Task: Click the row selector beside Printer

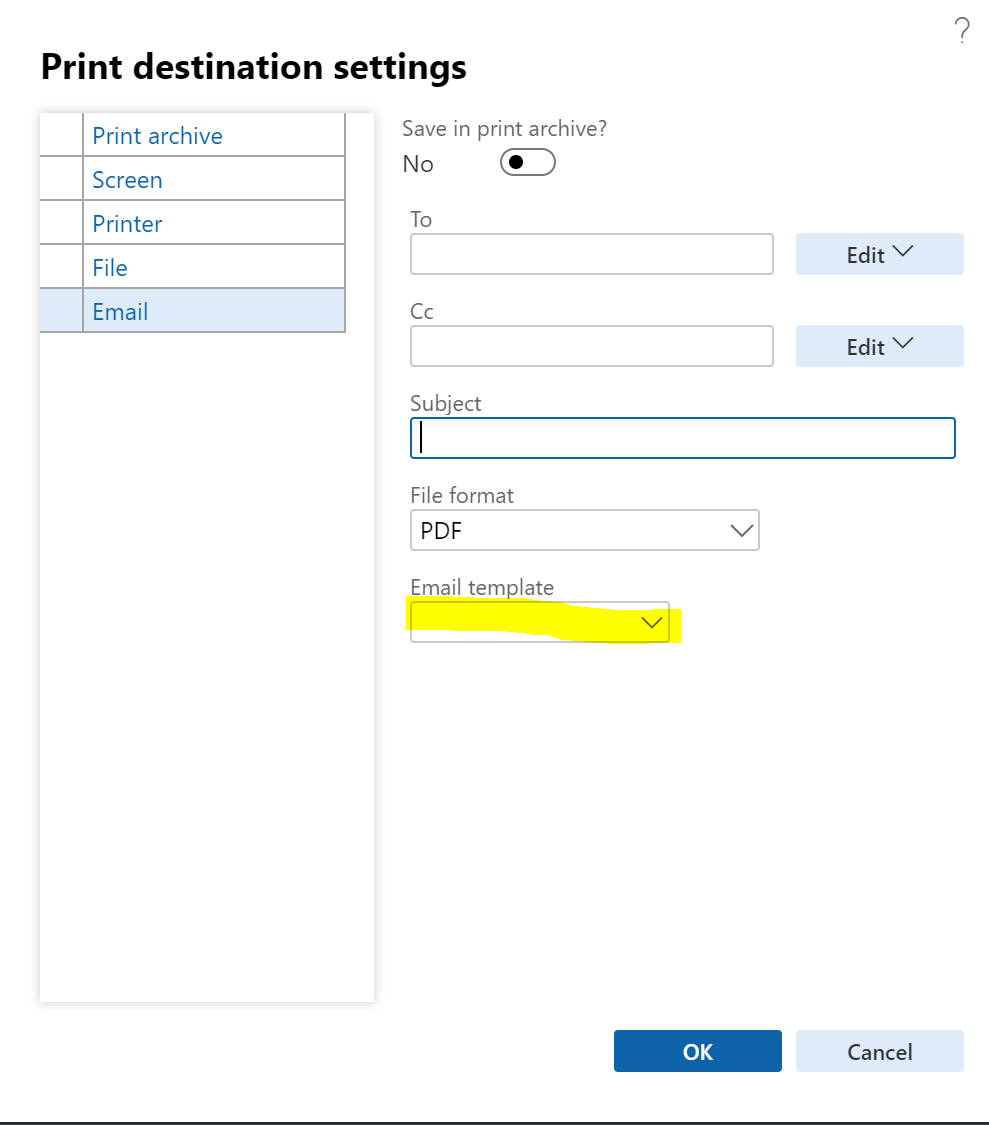Action: (62, 222)
